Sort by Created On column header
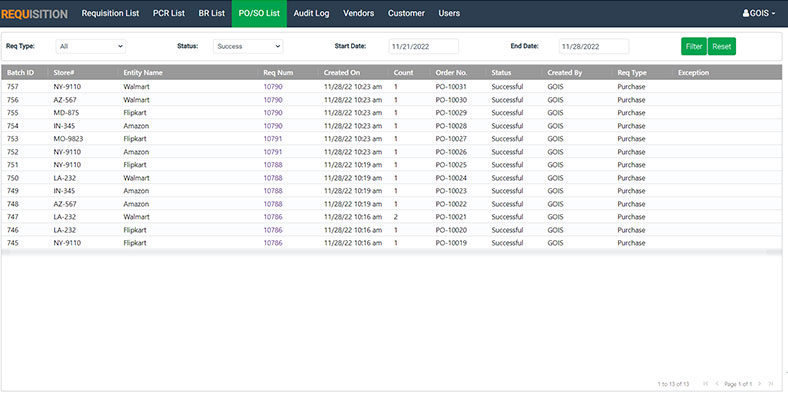Image resolution: width=788 pixels, height=395 pixels. point(342,72)
